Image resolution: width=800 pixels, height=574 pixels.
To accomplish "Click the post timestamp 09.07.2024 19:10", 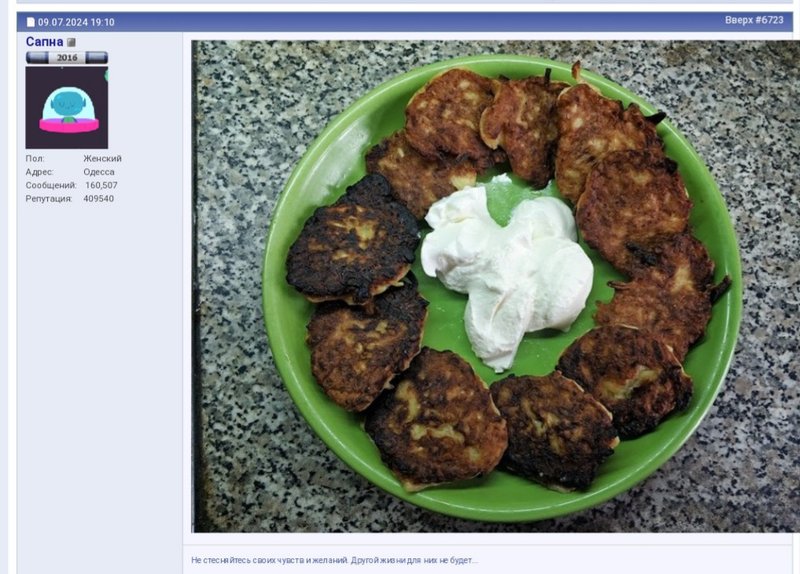I will pos(76,22).
